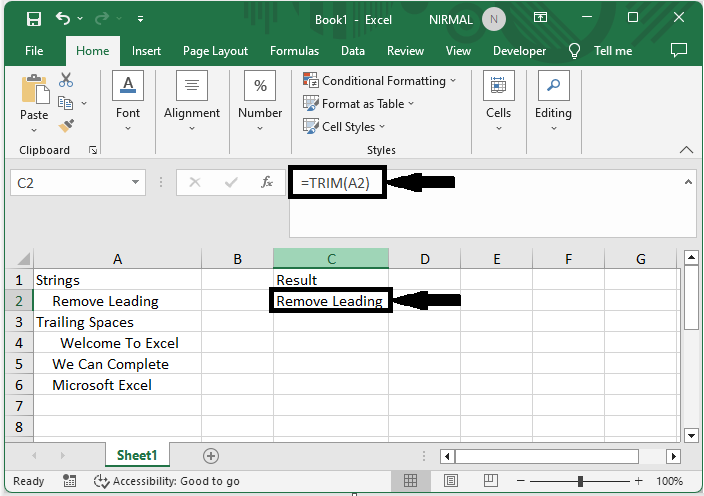Click Accessibility: Good to go status
The width and height of the screenshot is (704, 496).
166,481
